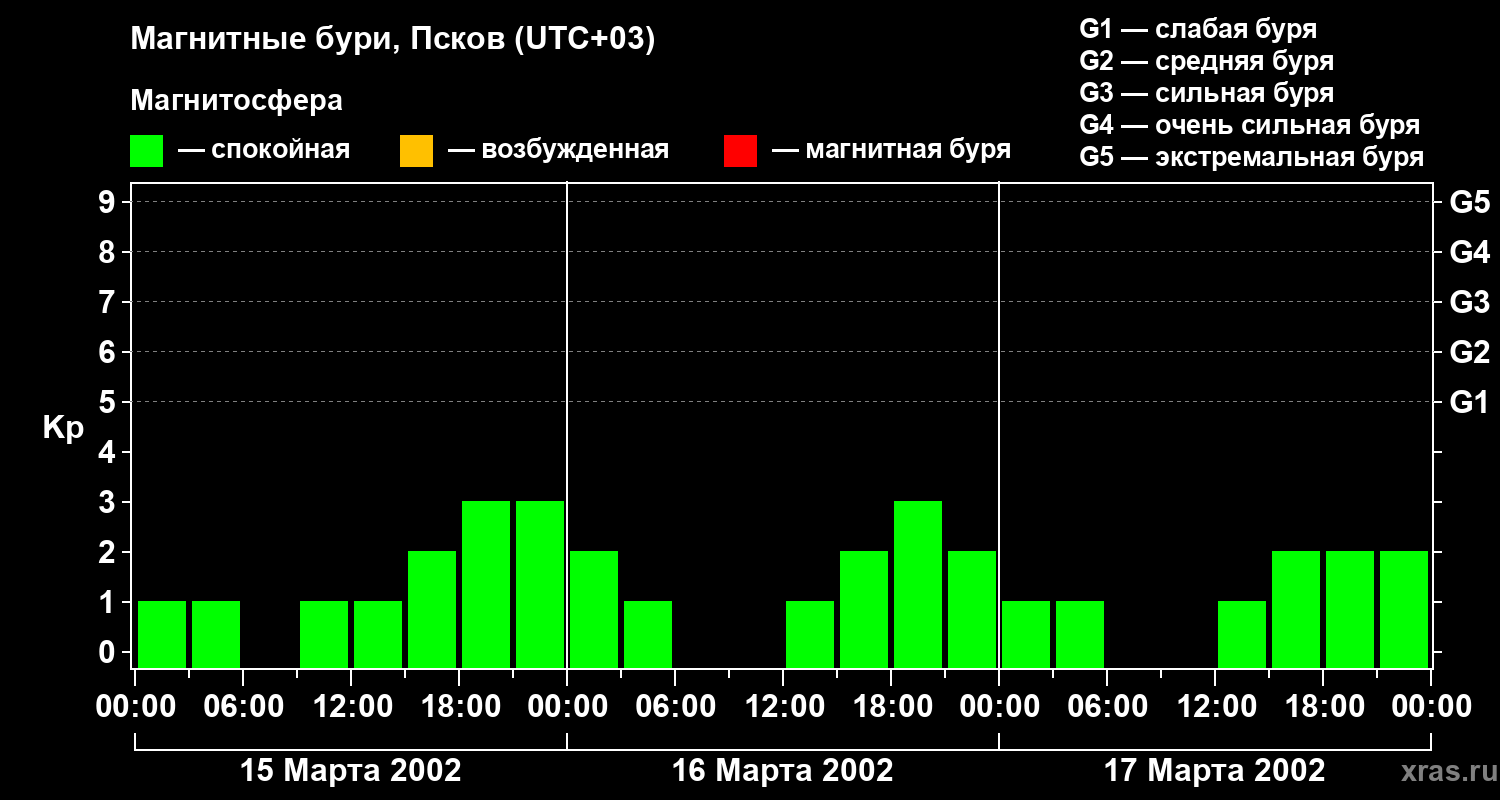The image size is (1500, 800).
Task: Click the '18:00' time label above 16 Марта
Action: coord(891,707)
